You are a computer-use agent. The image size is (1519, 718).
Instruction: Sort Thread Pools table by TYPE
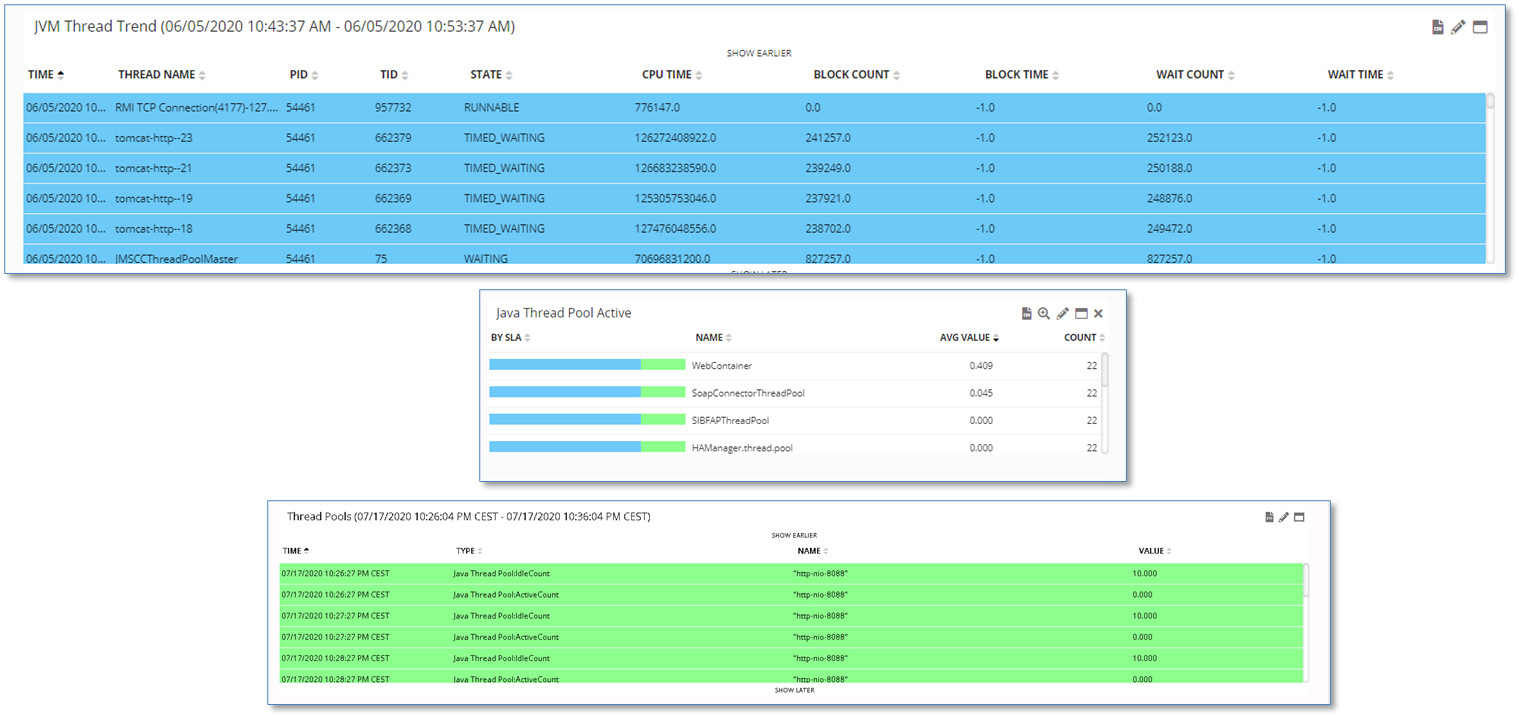click(x=468, y=551)
